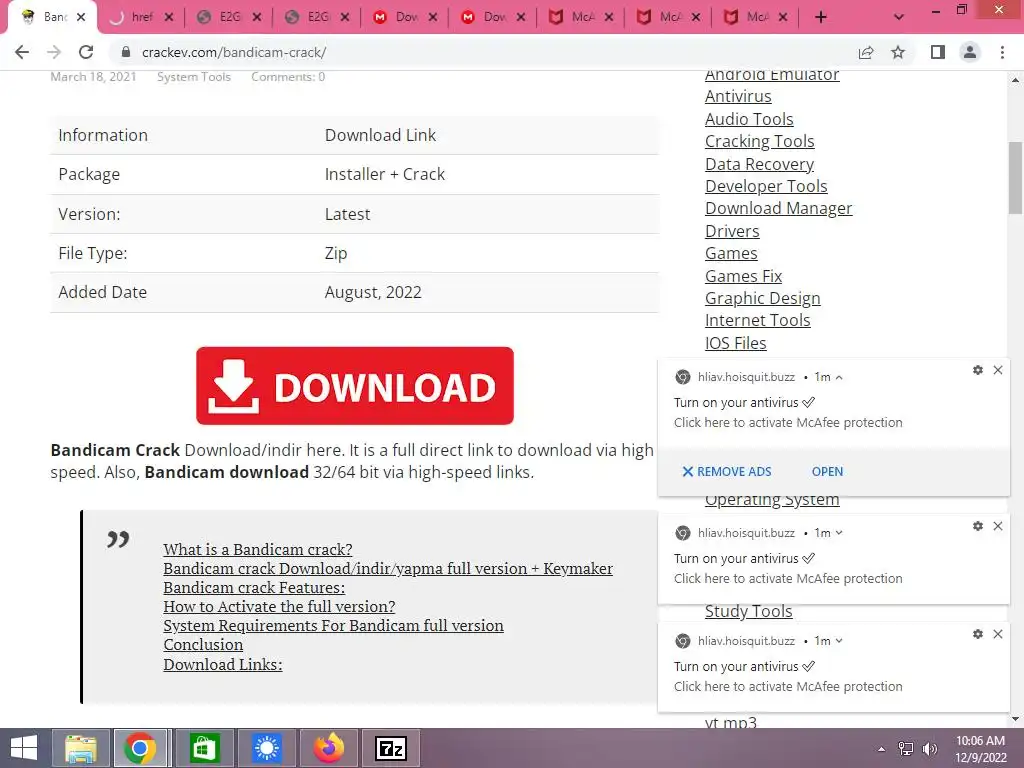Open the Audio Tools category
Image resolution: width=1024 pixels, height=768 pixels.
pyautogui.click(x=749, y=120)
